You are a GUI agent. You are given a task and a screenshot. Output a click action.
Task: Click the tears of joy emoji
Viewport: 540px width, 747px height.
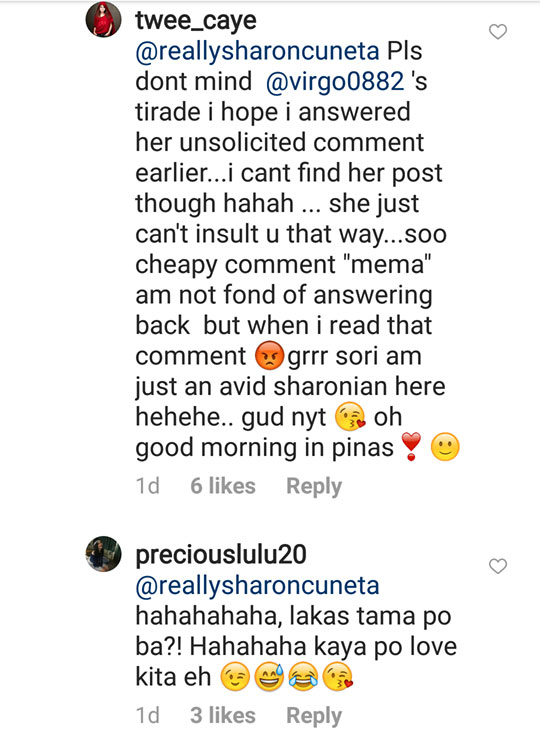304,677
